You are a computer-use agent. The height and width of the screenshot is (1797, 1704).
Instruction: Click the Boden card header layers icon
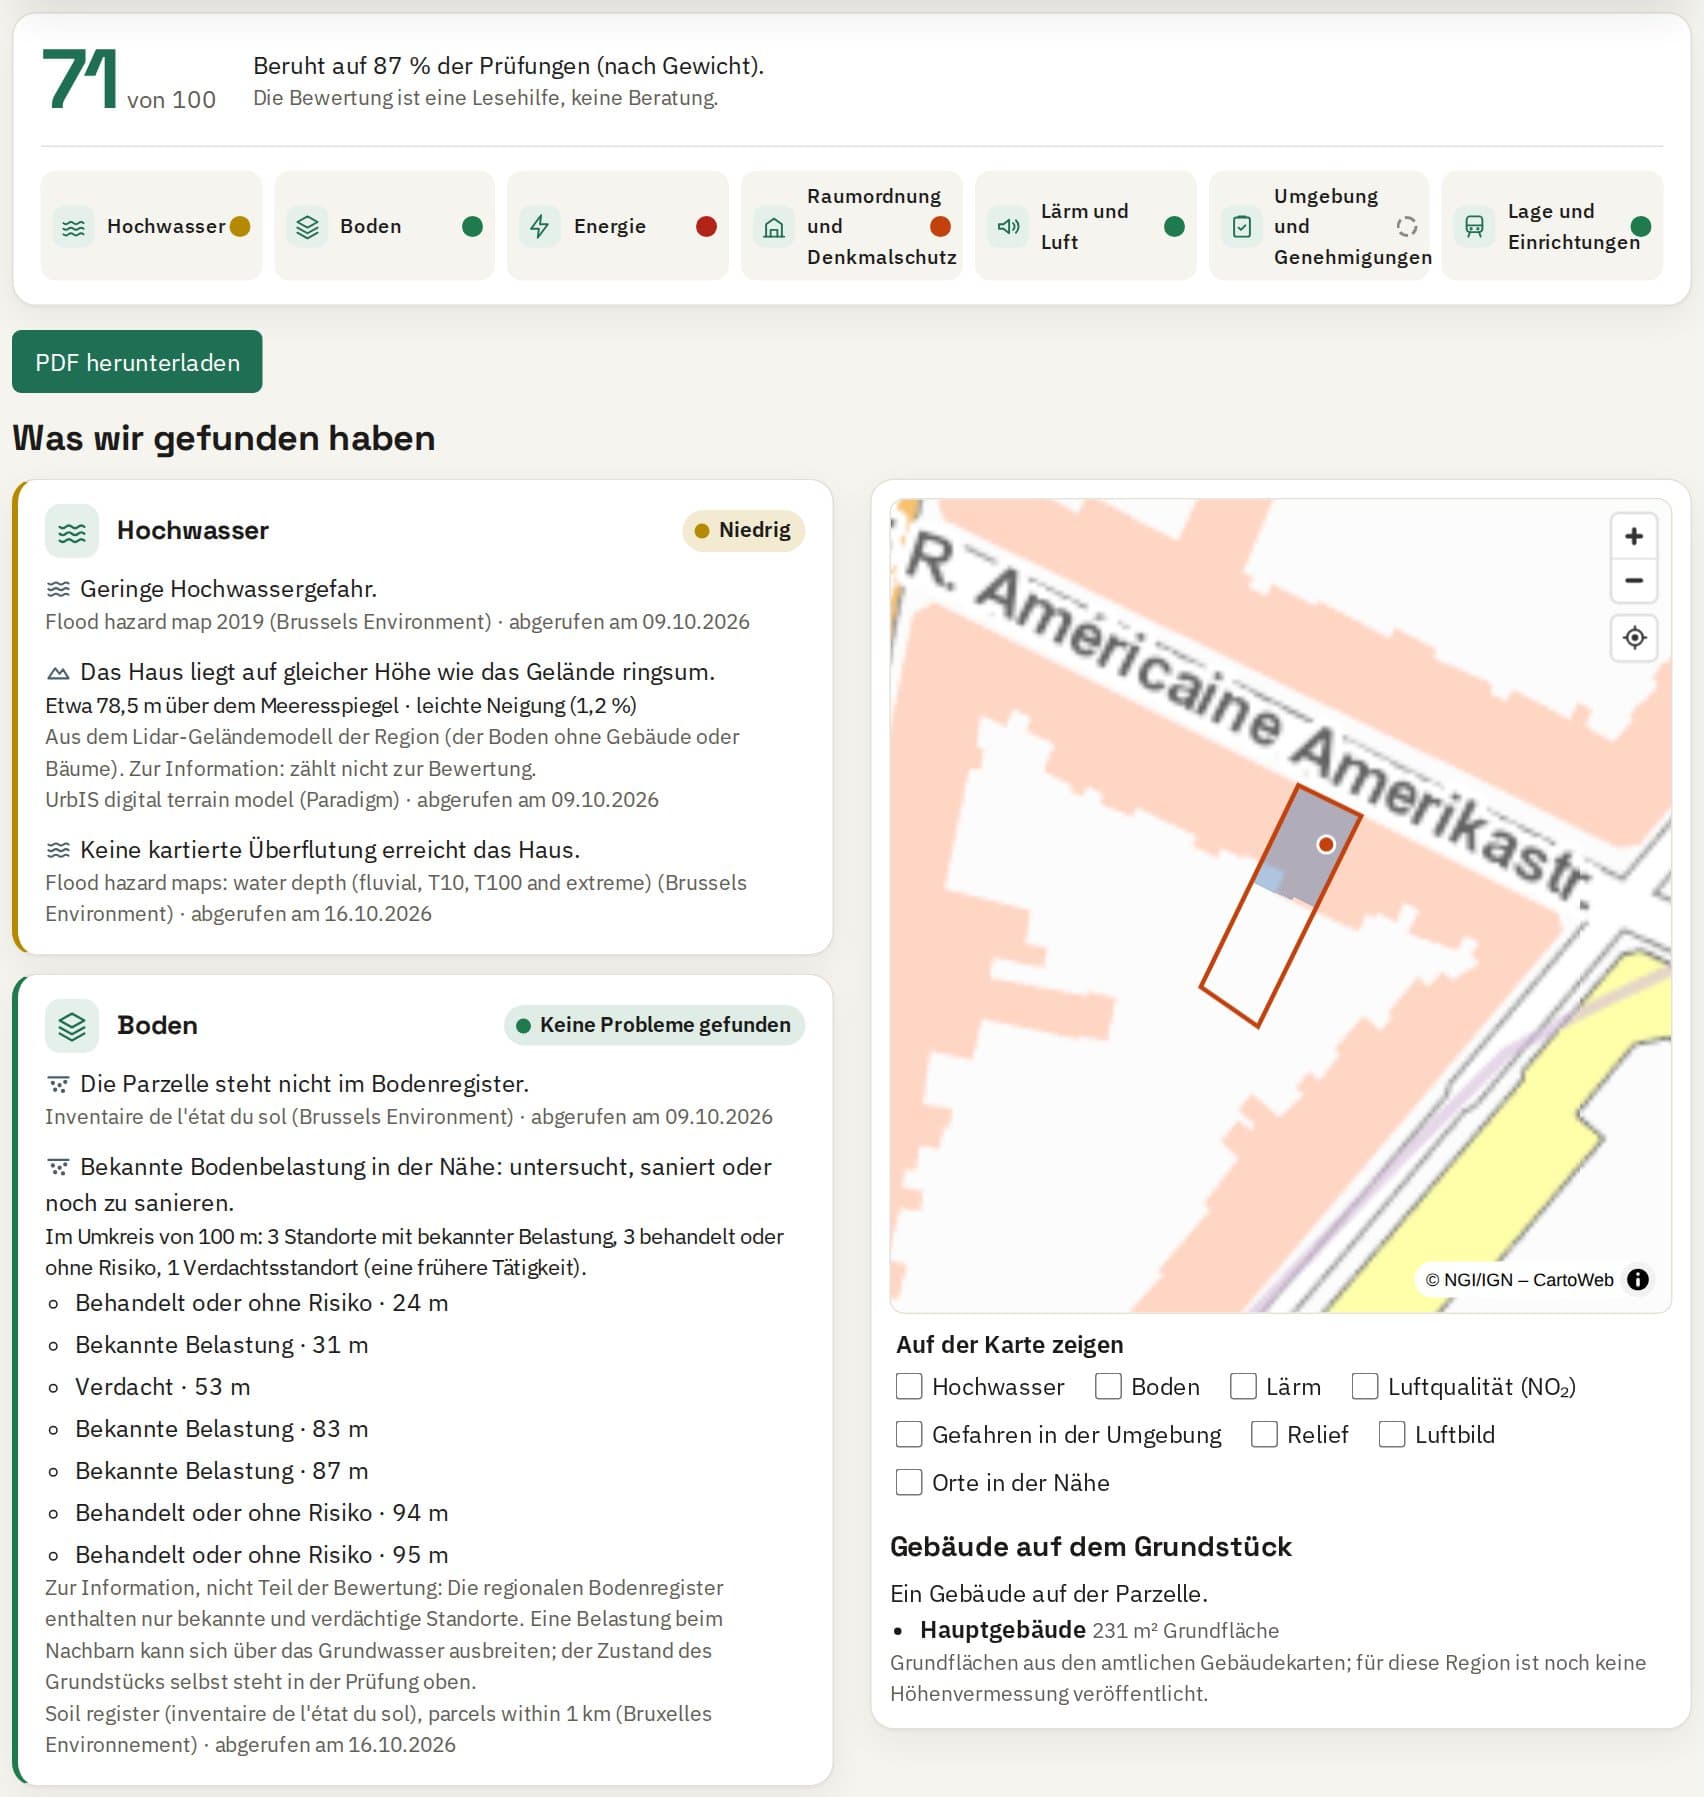[72, 1026]
